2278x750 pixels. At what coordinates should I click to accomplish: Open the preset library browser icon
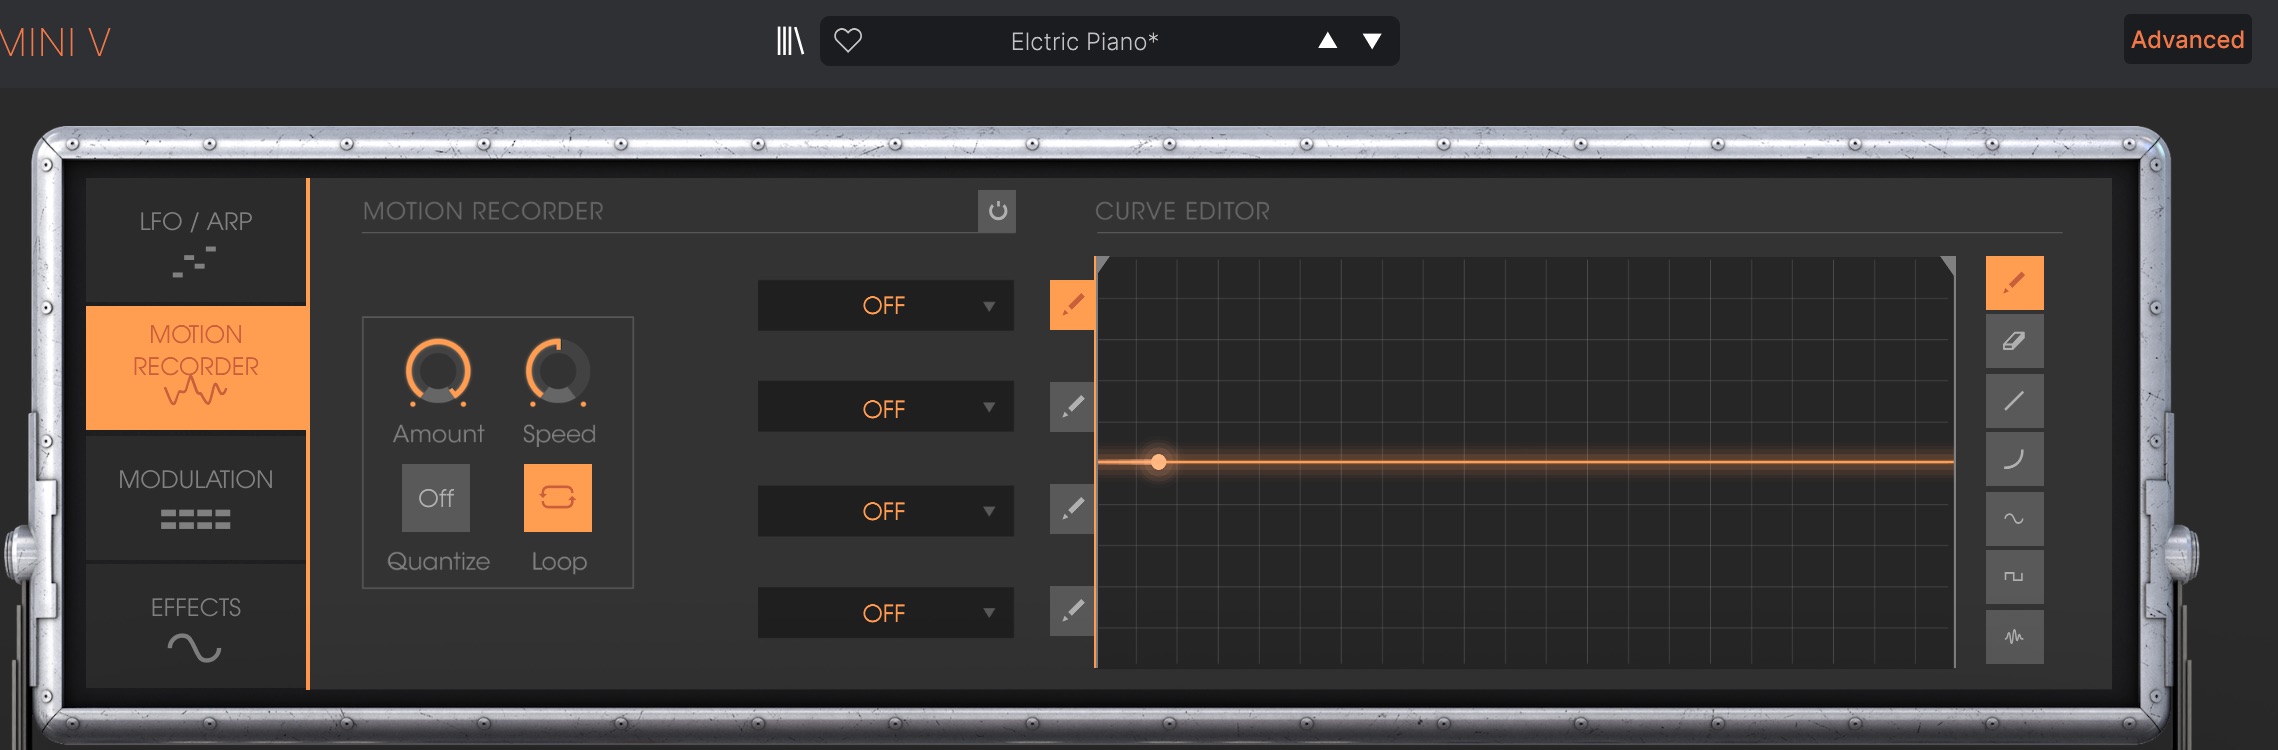(790, 41)
